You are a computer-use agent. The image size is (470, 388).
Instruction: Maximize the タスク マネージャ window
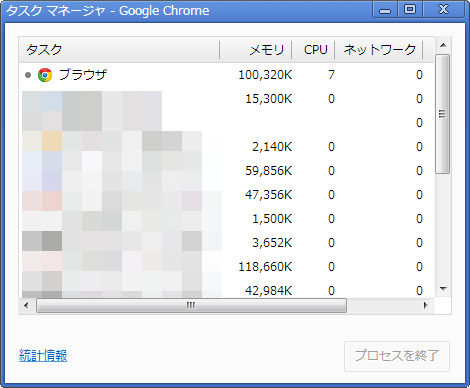pos(410,10)
